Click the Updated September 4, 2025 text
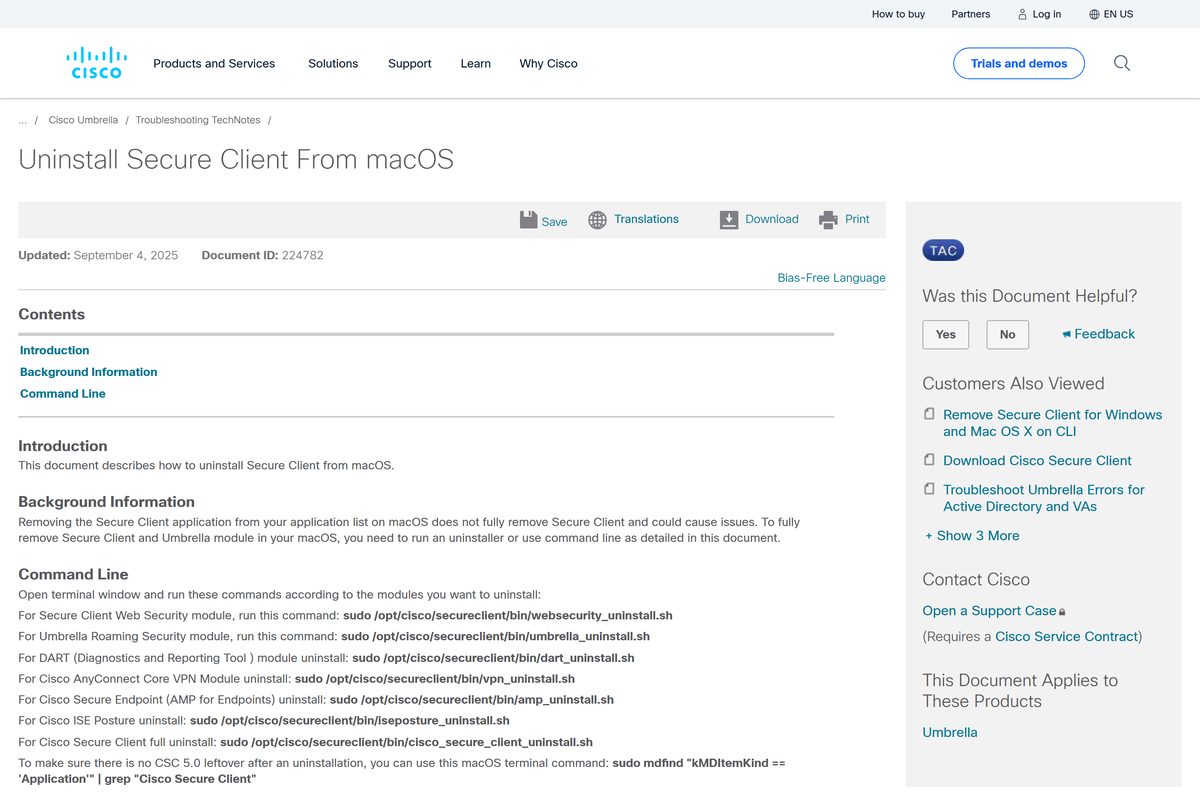 98,255
